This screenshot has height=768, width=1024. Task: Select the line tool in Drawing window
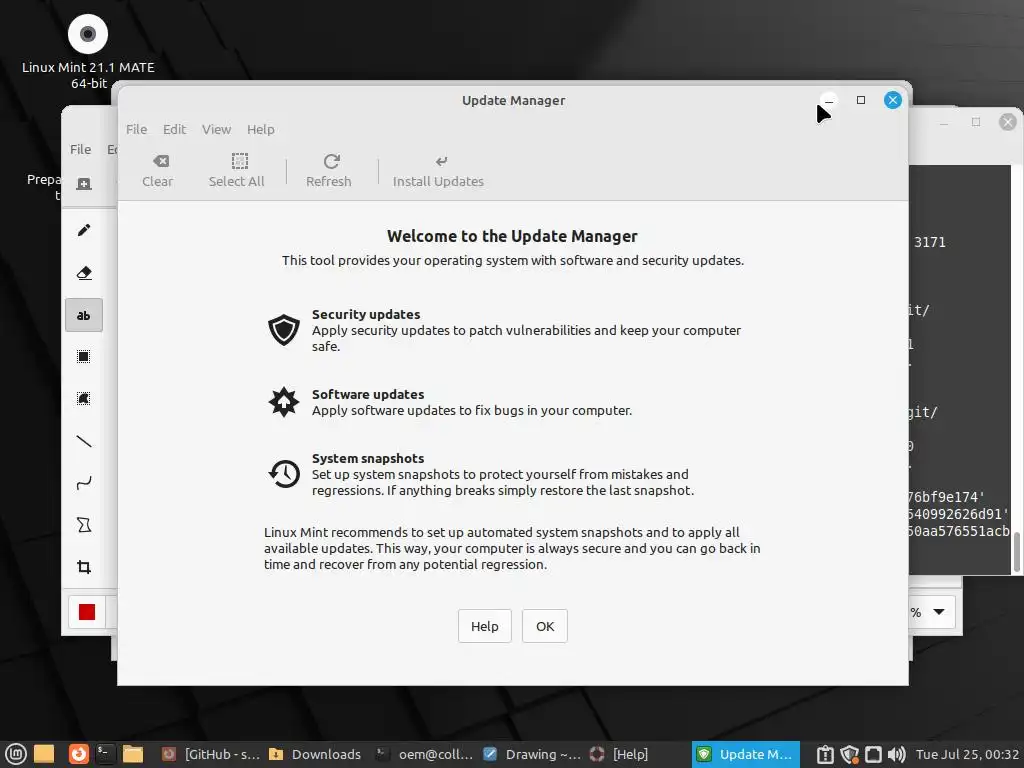(x=84, y=441)
